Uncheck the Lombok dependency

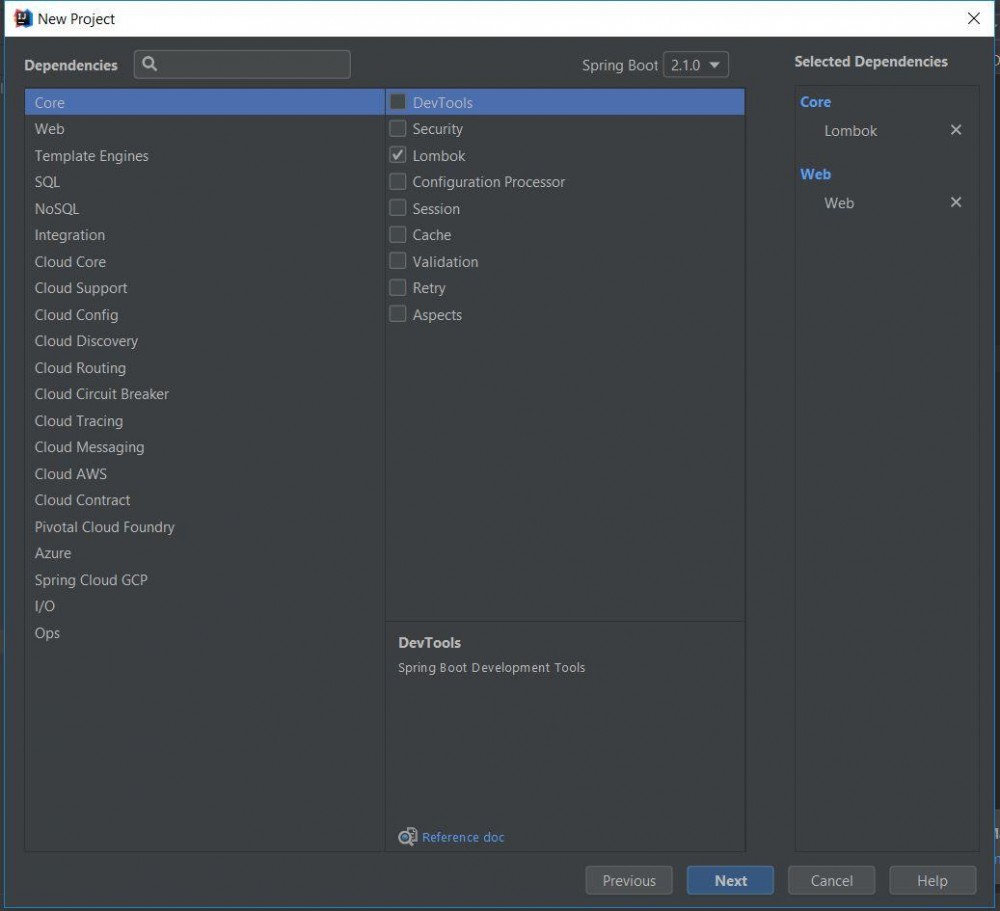coord(397,155)
